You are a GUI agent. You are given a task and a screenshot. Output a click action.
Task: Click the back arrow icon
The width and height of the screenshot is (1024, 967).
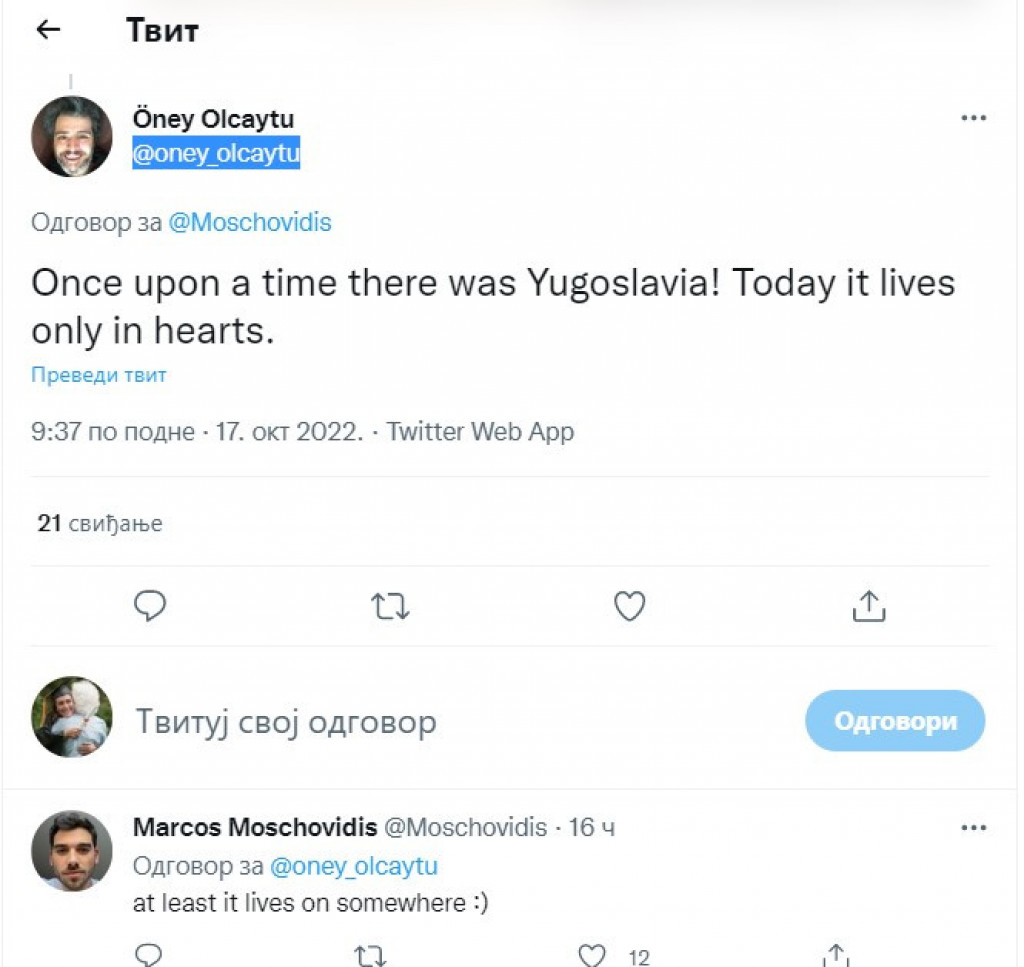48,30
